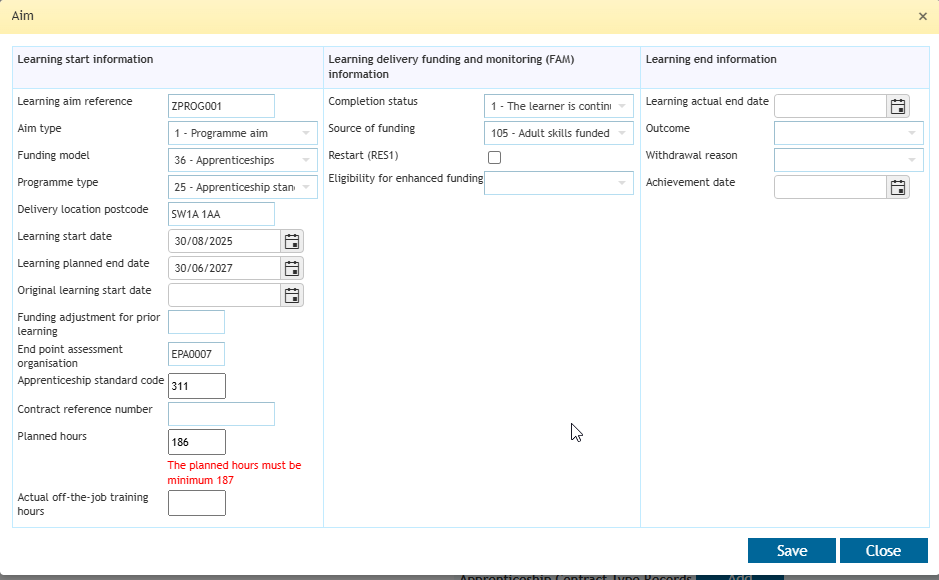This screenshot has height=580, width=939.
Task: Click the Contract reference number field
Action: pos(222,414)
